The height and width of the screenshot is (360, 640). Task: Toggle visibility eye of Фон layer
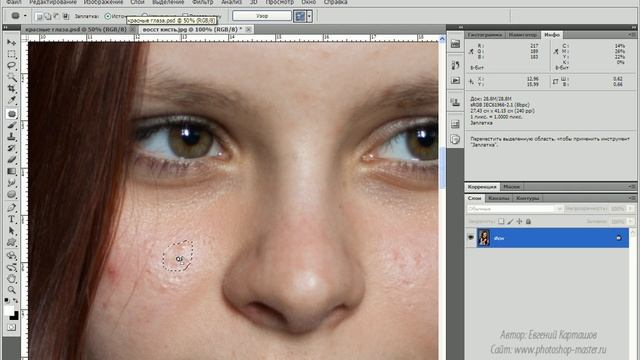[471, 237]
